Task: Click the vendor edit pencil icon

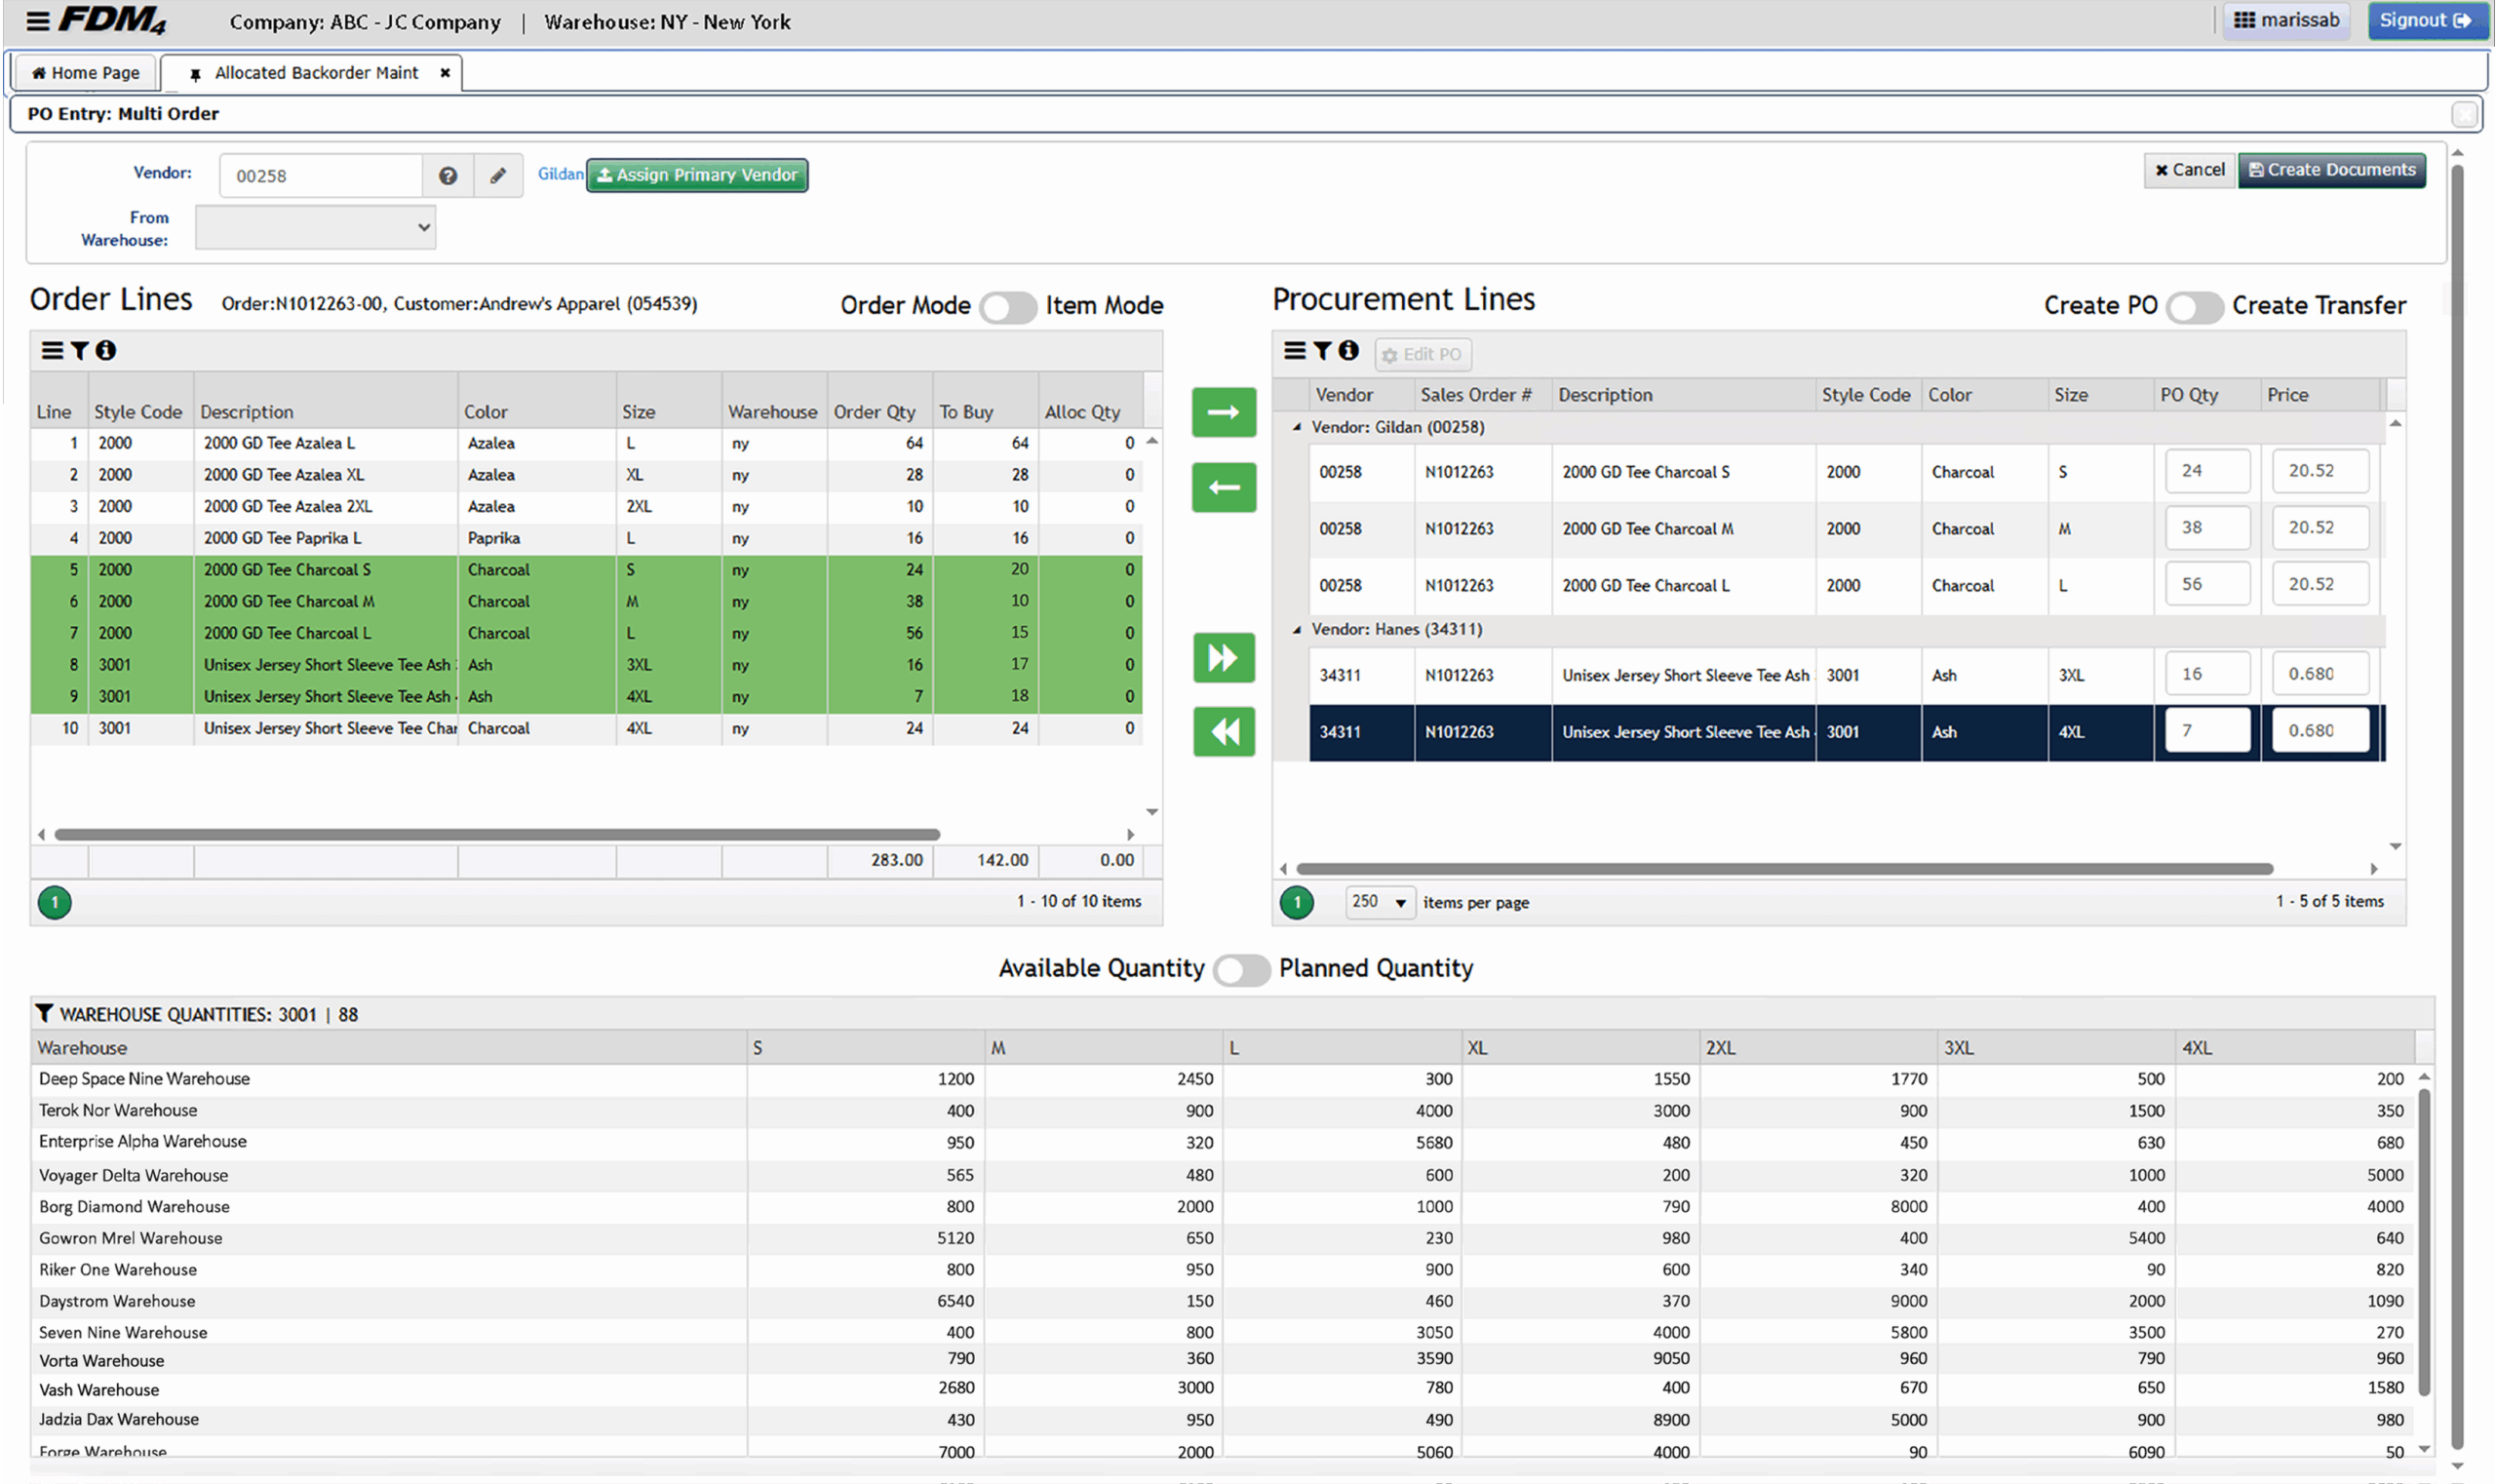Action: [x=498, y=176]
